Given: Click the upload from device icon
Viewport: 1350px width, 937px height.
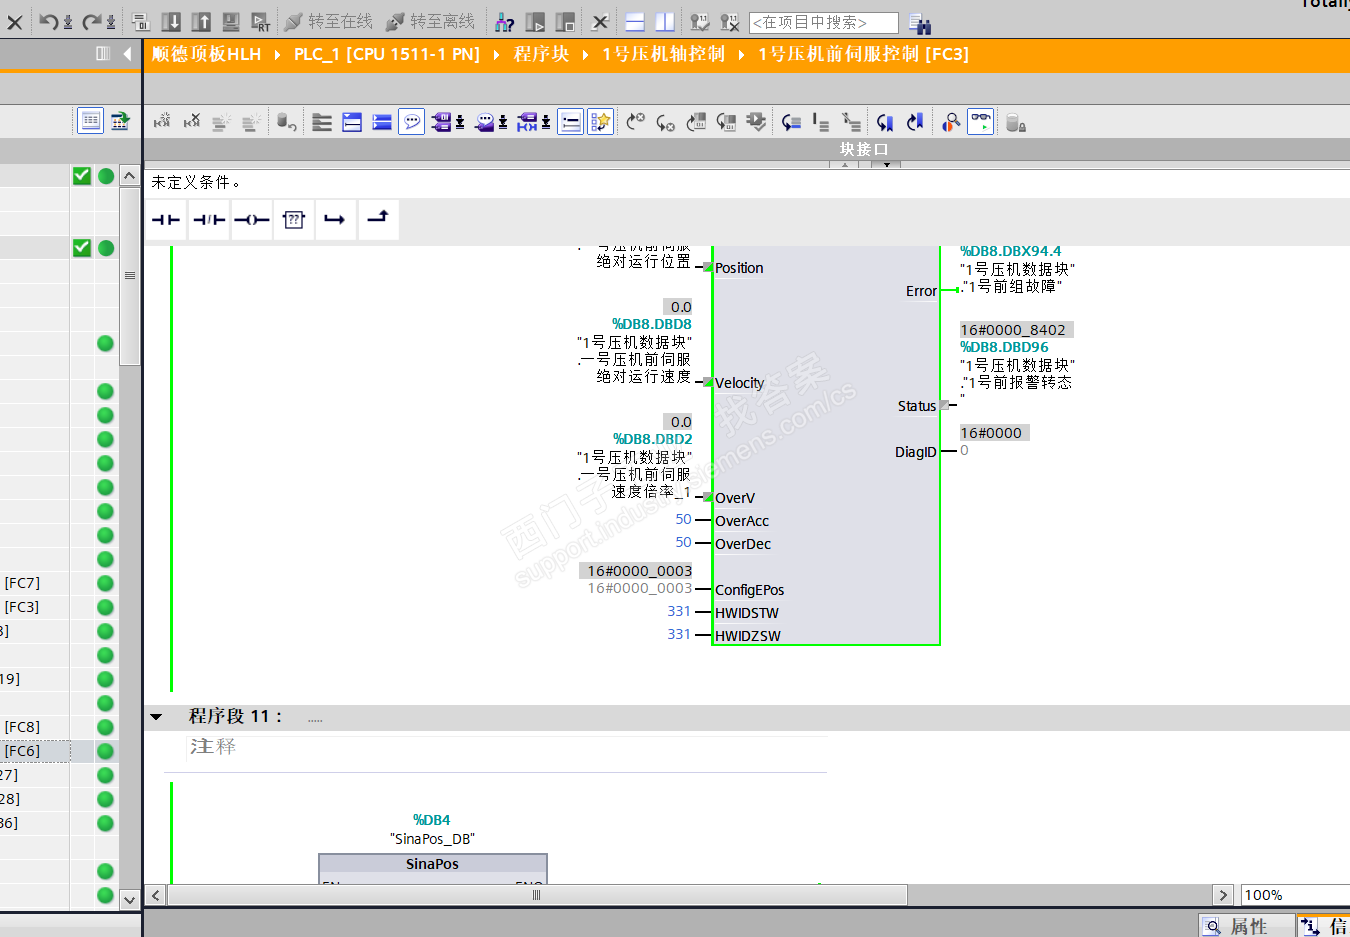Looking at the screenshot, I should click(201, 21).
